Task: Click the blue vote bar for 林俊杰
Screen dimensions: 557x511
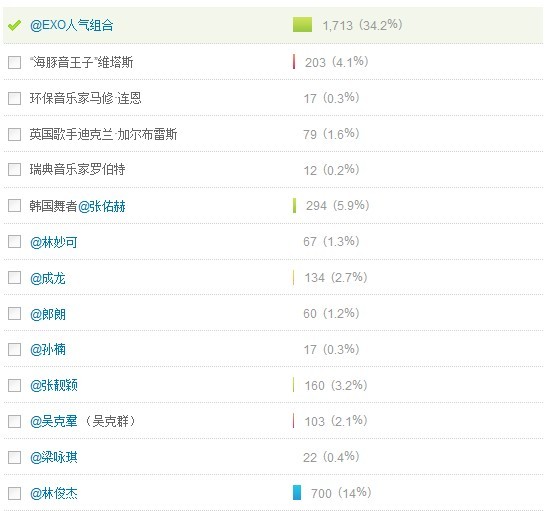Action: tap(297, 493)
